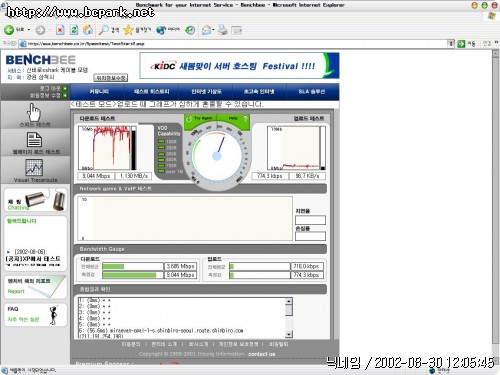The width and height of the screenshot is (500, 375).
Task: Click the 1,130 MB/s download result
Action: tap(133, 176)
